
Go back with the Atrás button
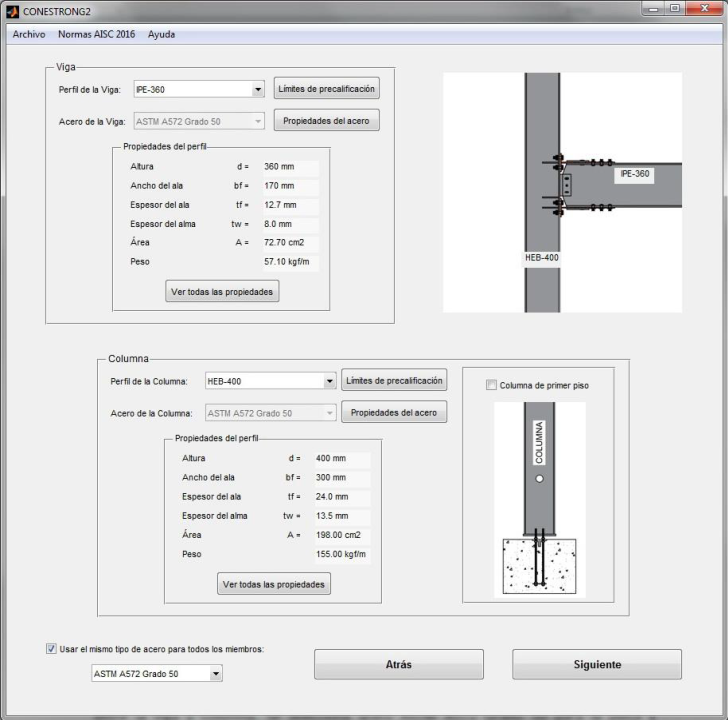[x=398, y=664]
